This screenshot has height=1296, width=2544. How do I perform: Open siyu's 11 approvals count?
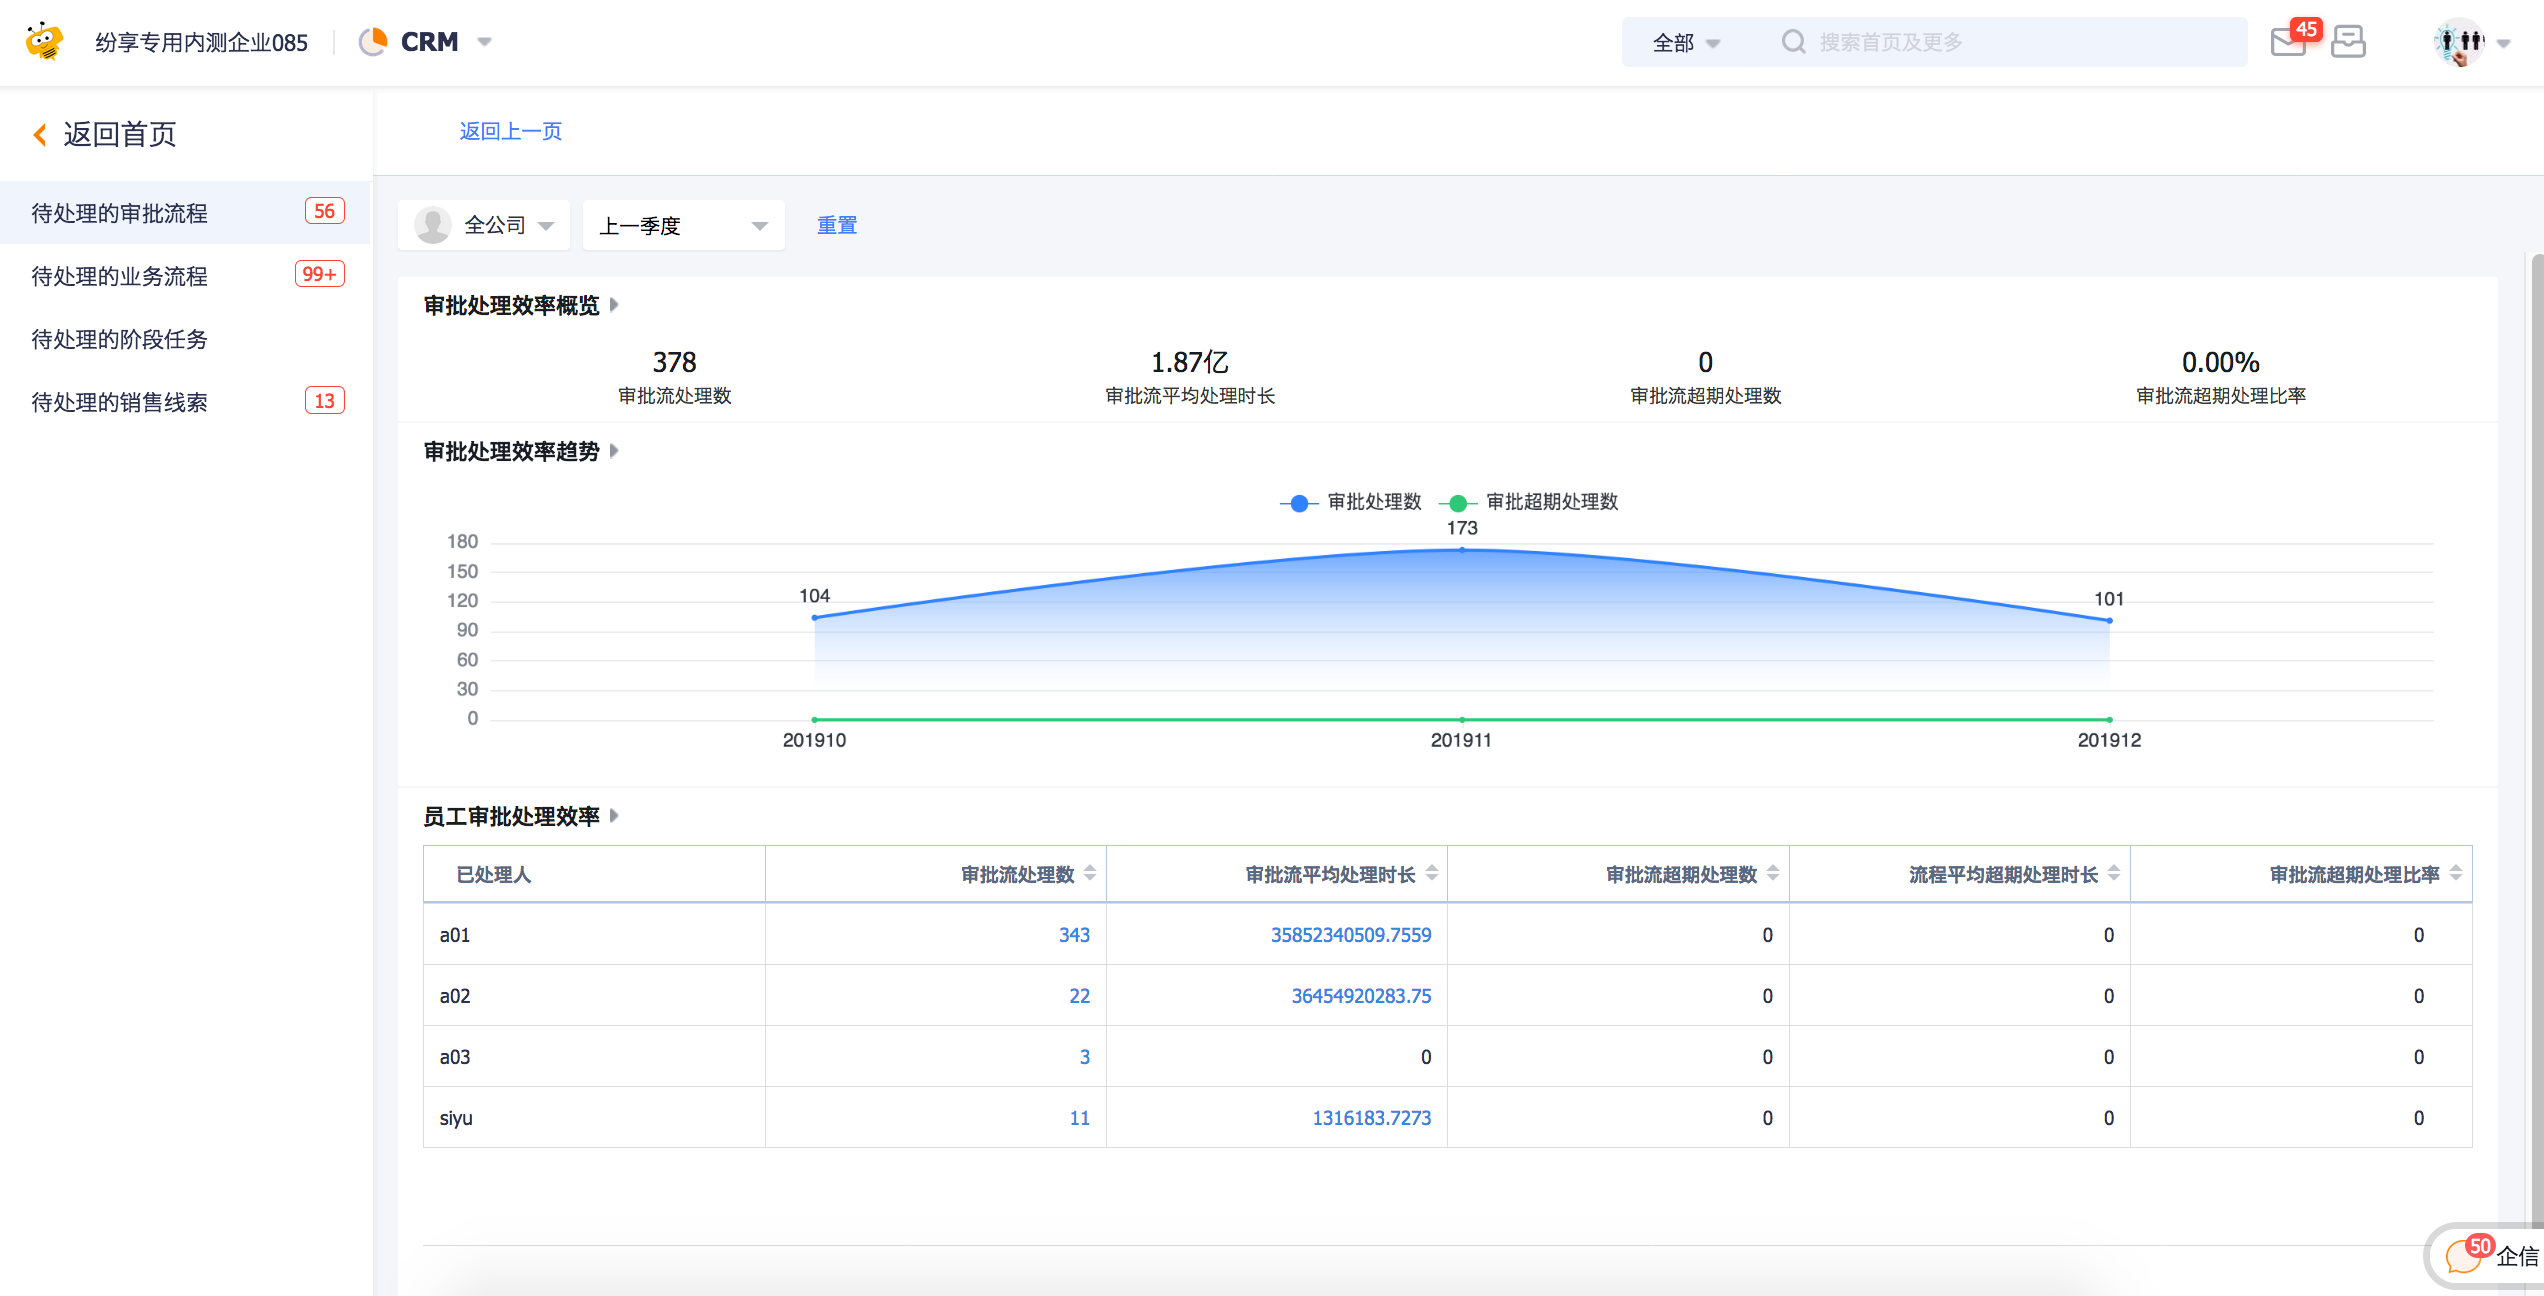click(x=1079, y=1117)
